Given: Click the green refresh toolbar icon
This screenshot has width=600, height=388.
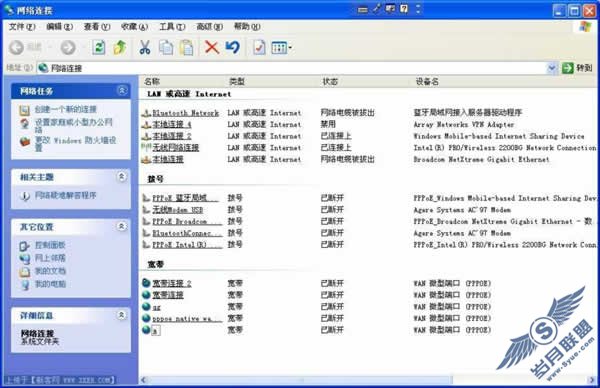Looking at the screenshot, I should (98, 47).
